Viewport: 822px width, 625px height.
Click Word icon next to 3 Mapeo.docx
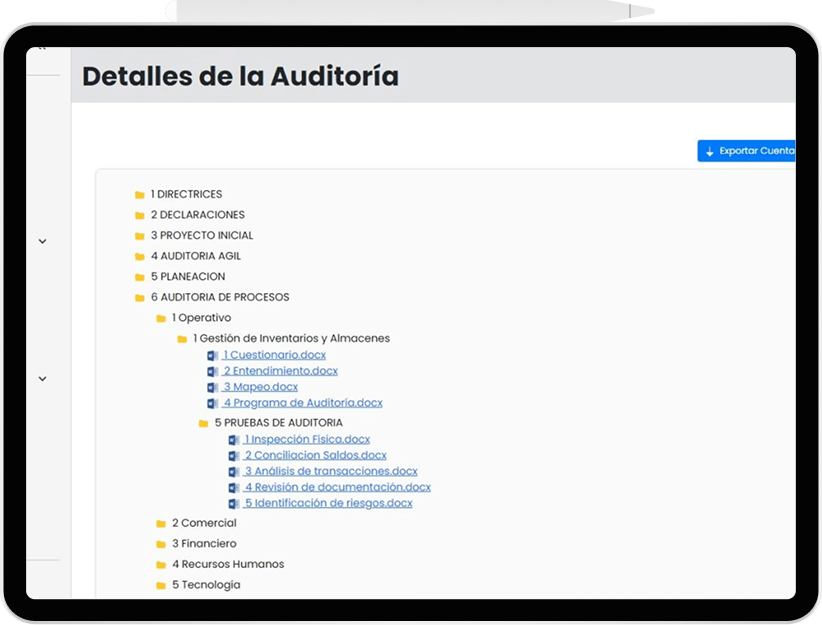tap(212, 387)
